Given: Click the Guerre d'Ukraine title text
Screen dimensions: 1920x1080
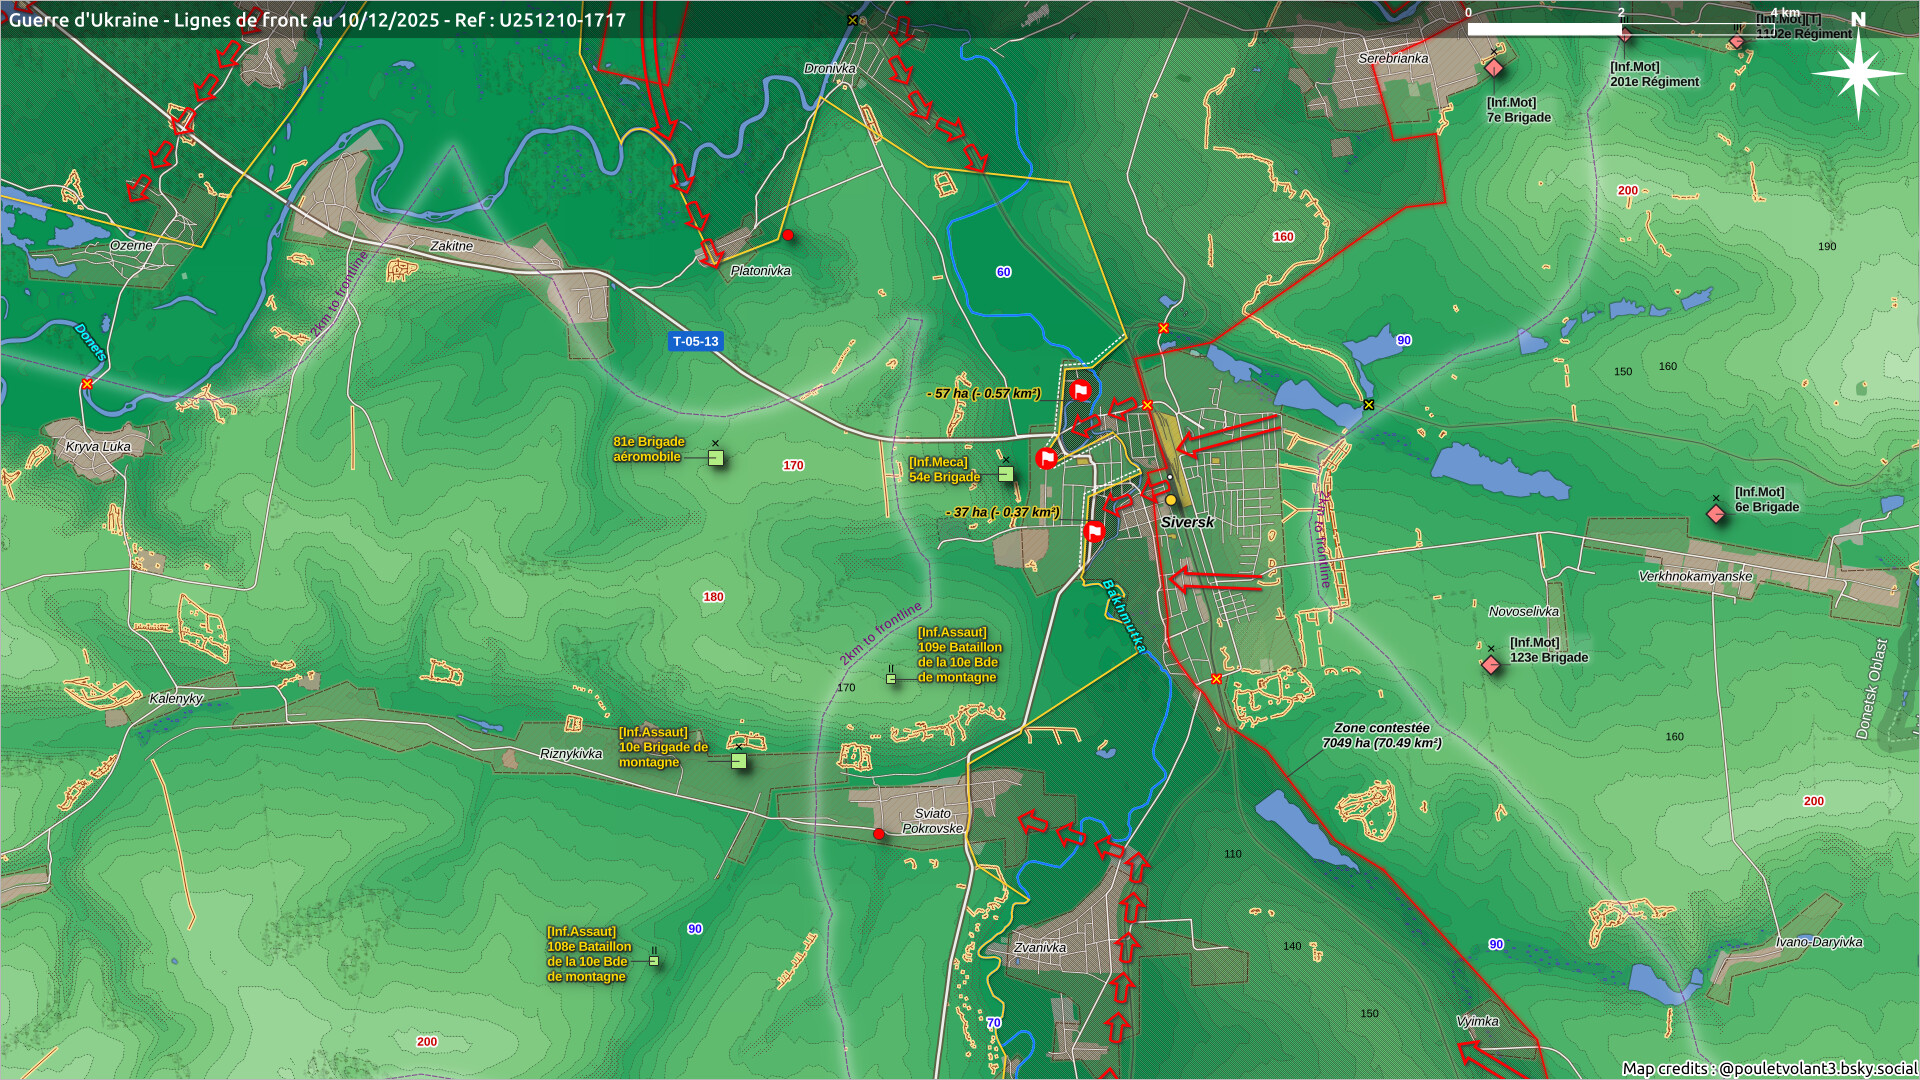Looking at the screenshot, I should (317, 20).
